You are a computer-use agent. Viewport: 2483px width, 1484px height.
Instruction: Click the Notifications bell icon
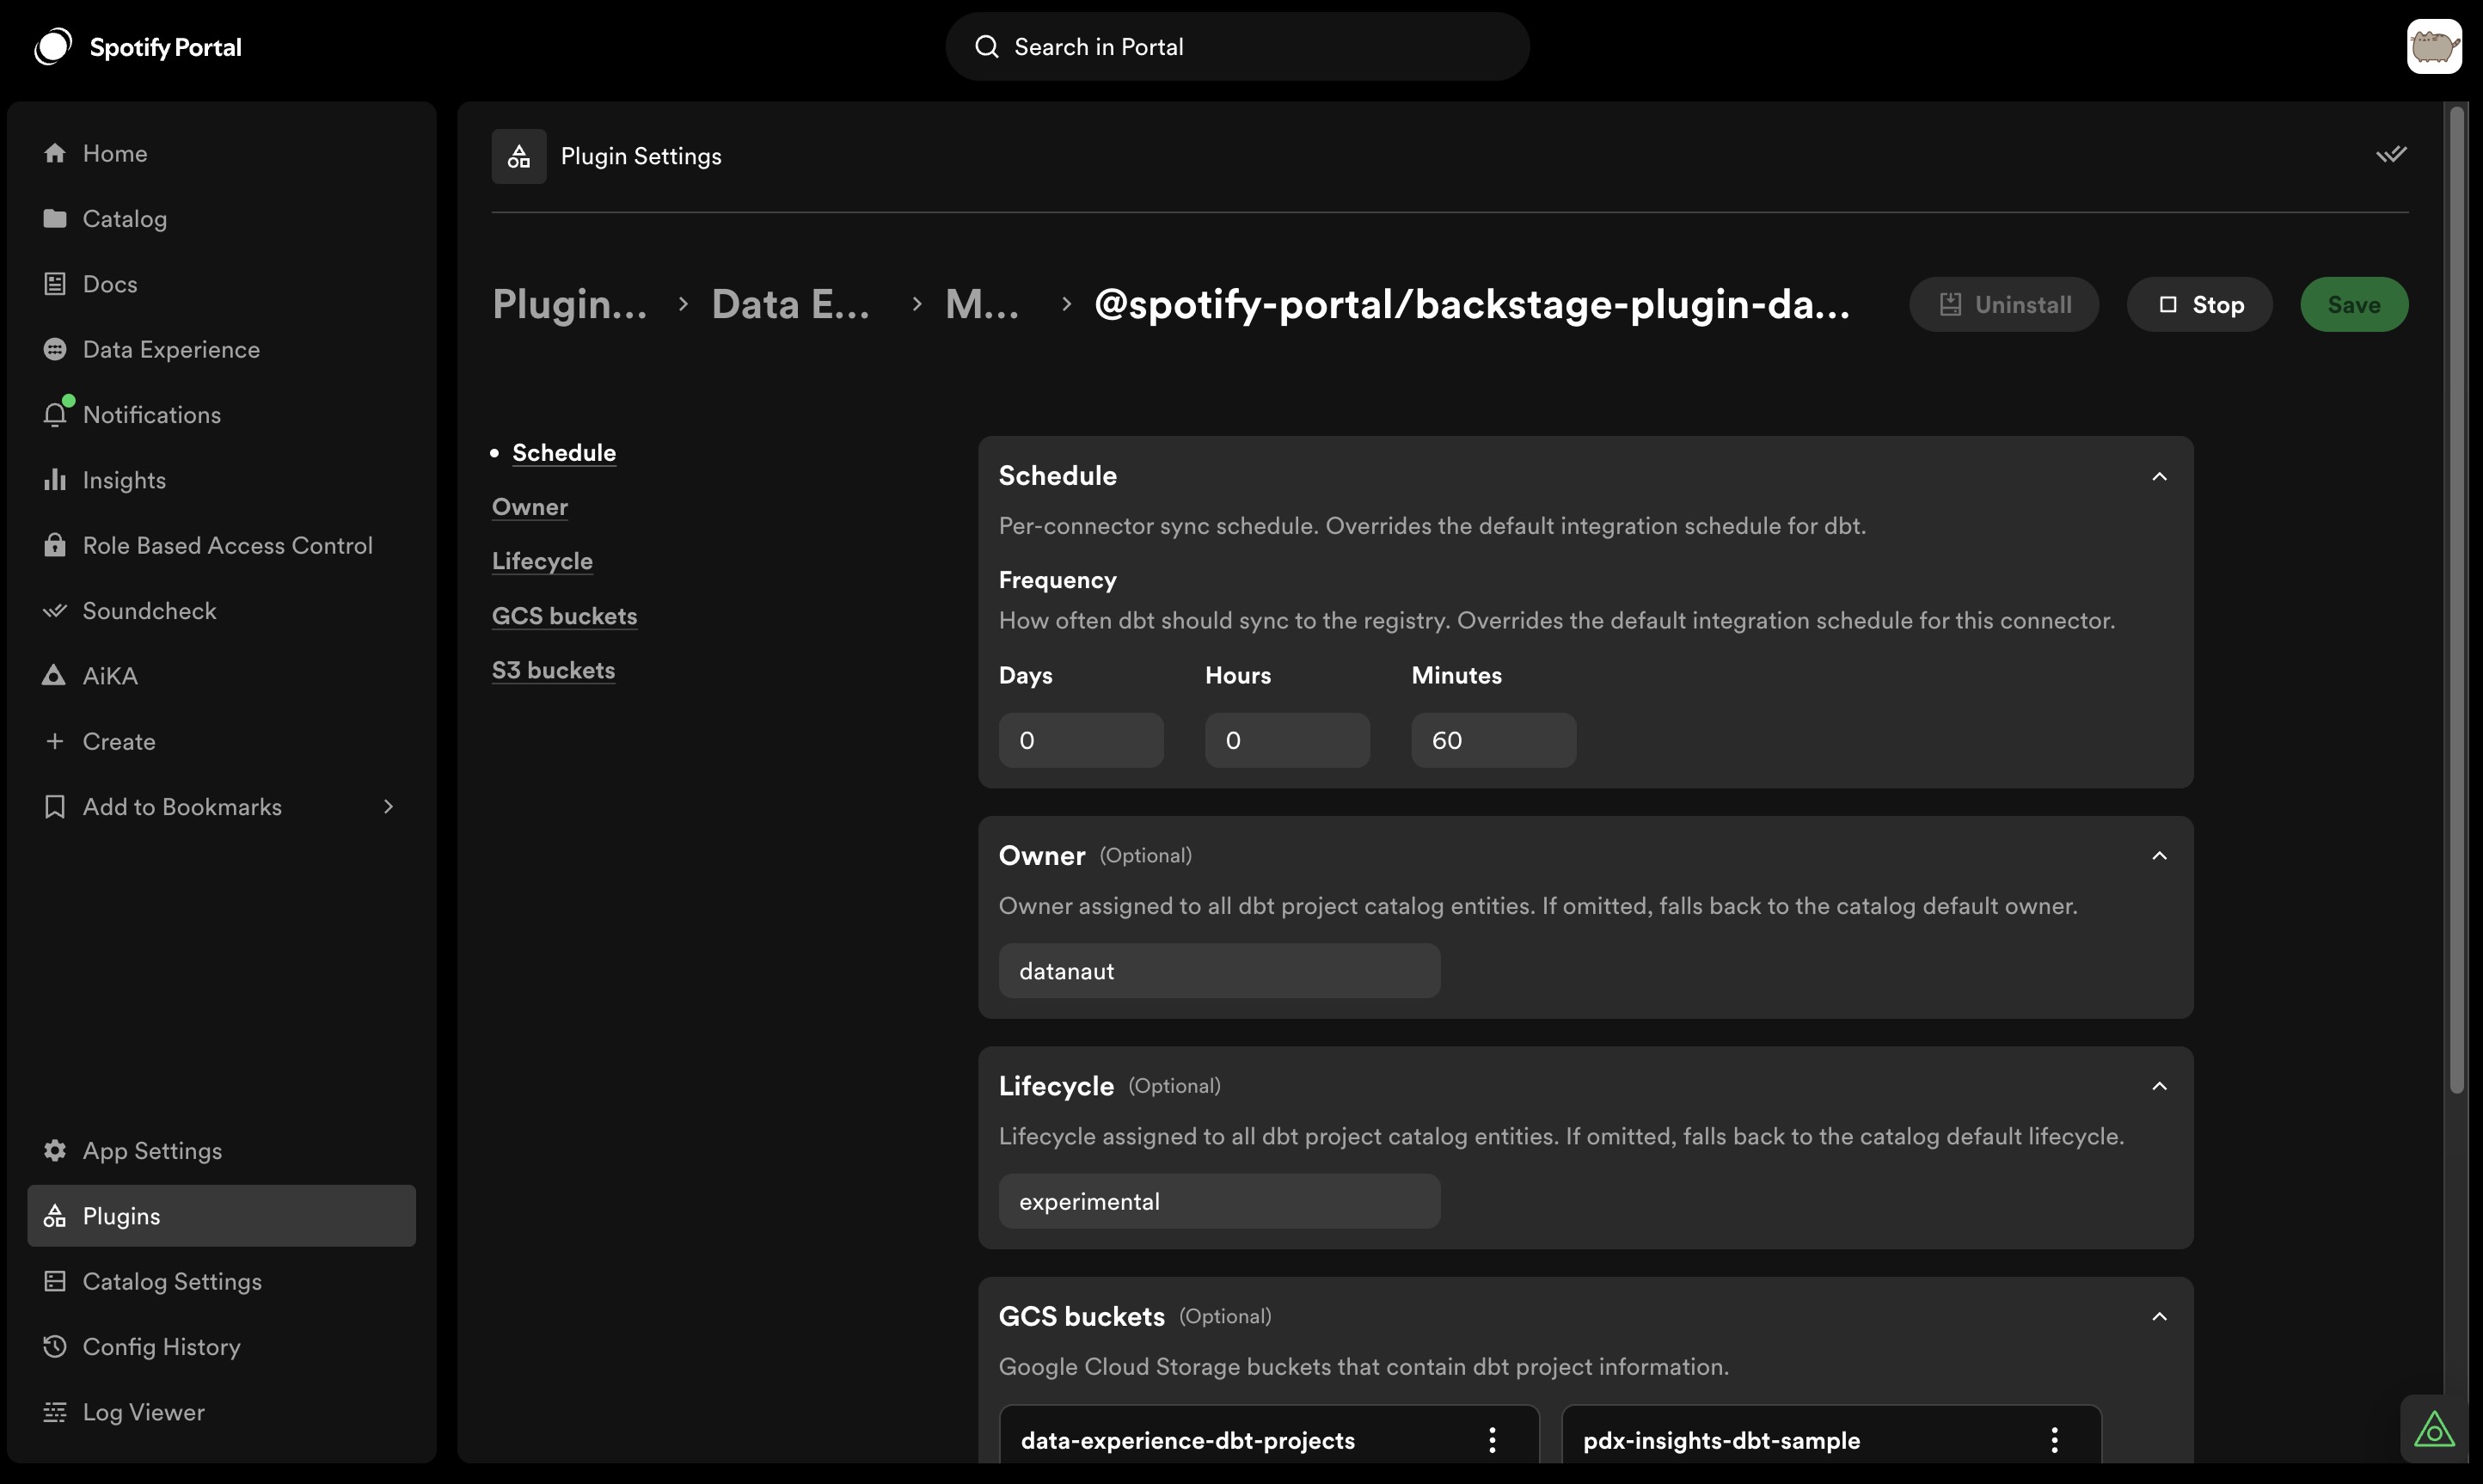click(55, 414)
